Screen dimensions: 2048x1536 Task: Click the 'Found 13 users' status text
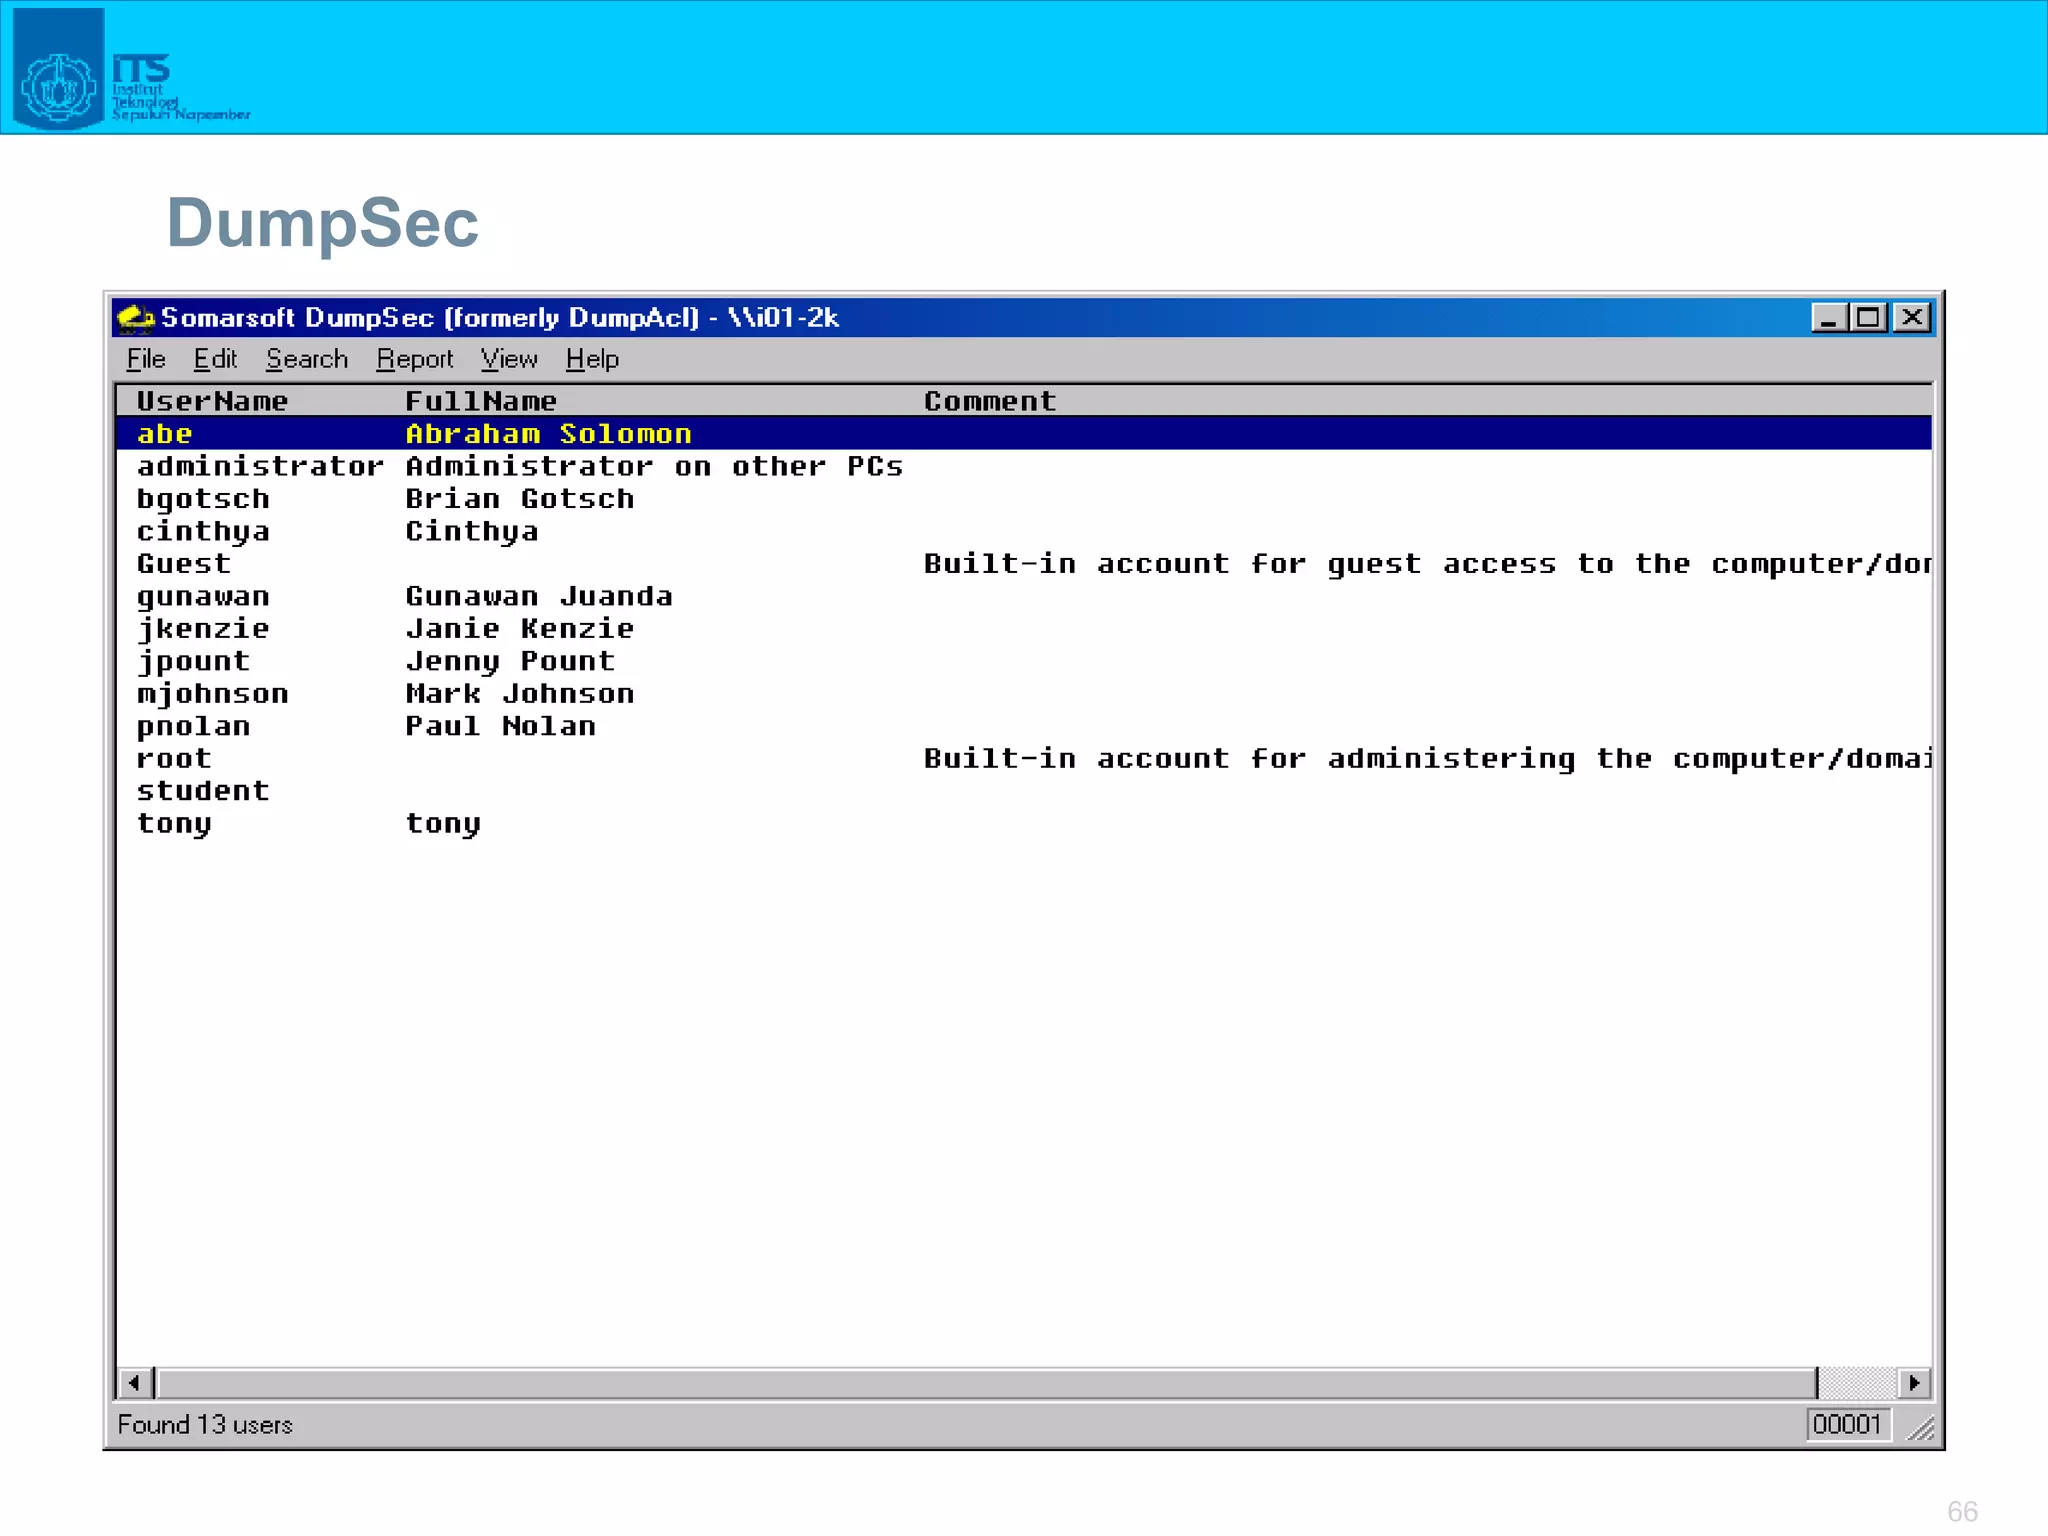tap(205, 1425)
